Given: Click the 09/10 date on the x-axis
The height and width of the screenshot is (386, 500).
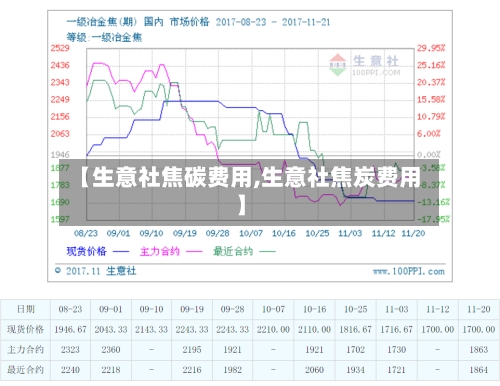Looking at the screenshot, I should point(151,233).
